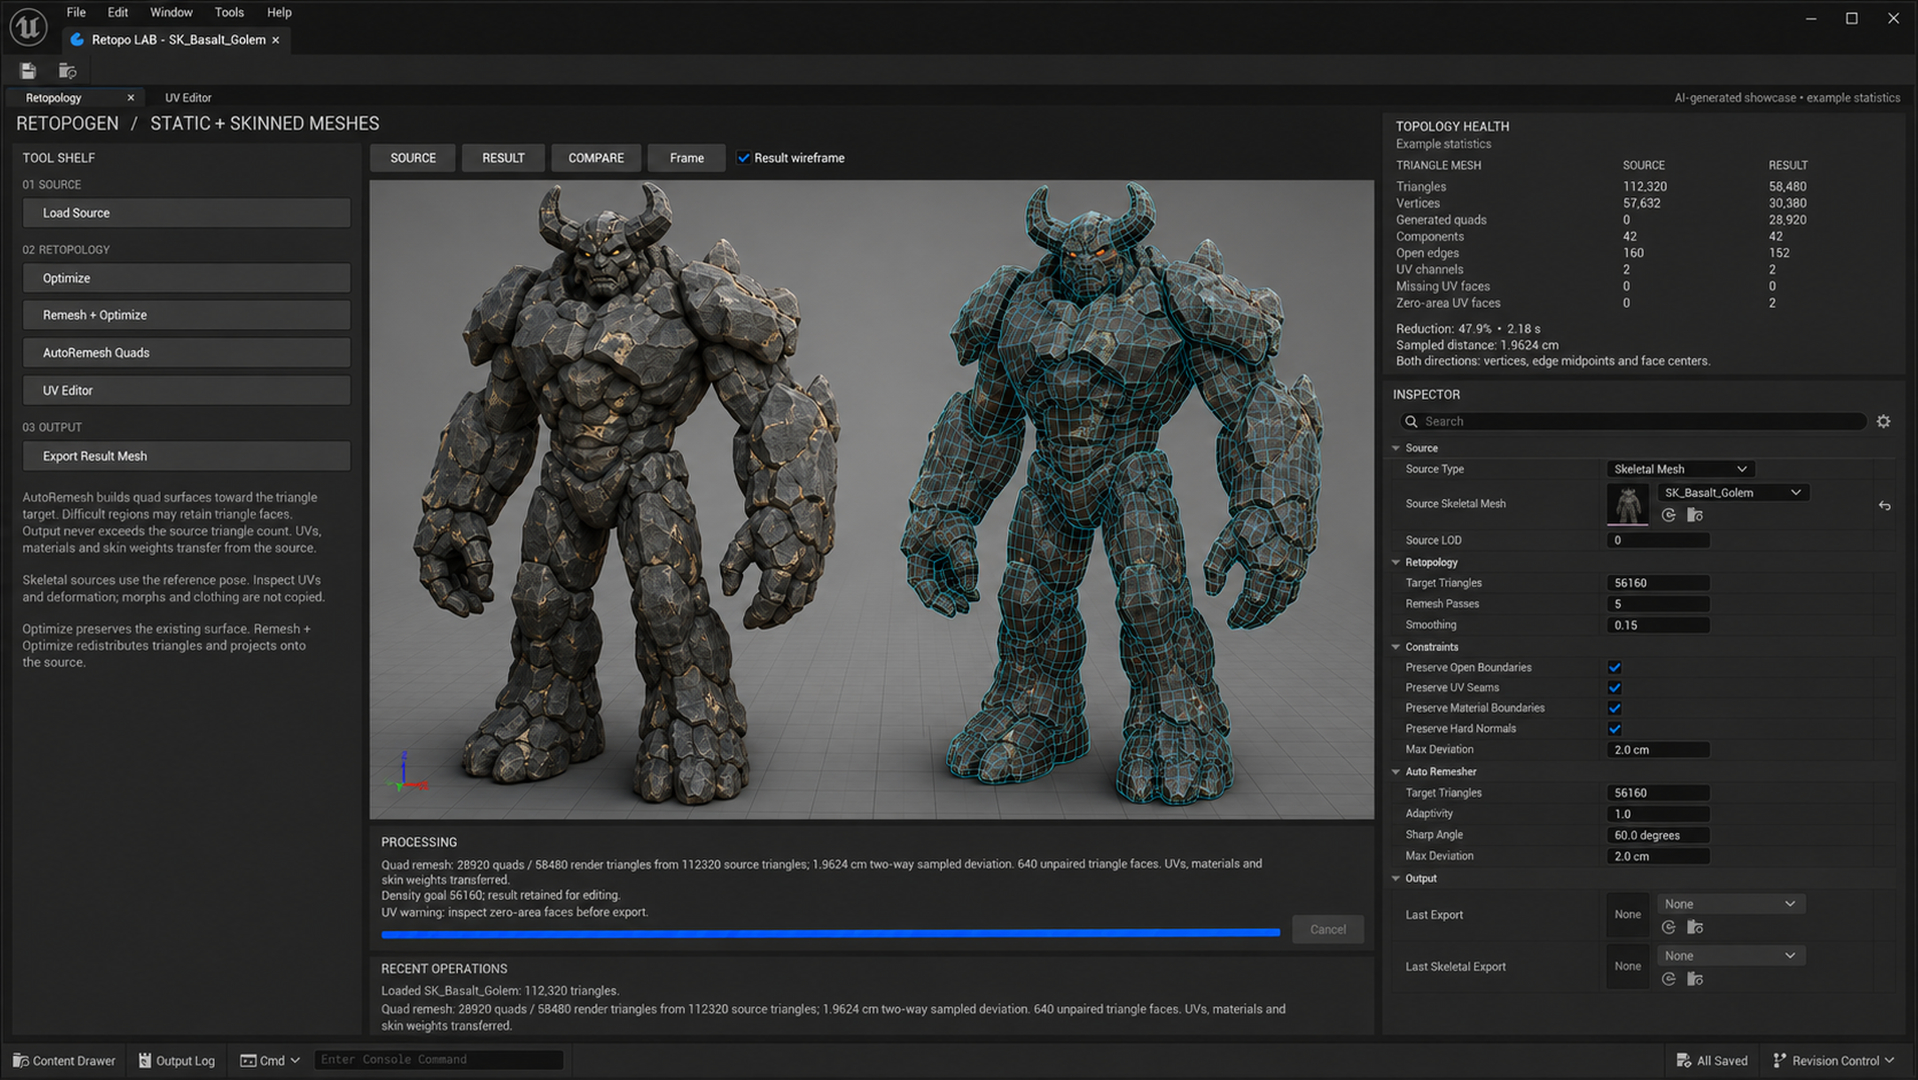This screenshot has width=1918, height=1080.
Task: Open the Content Drawer
Action: tap(64, 1060)
